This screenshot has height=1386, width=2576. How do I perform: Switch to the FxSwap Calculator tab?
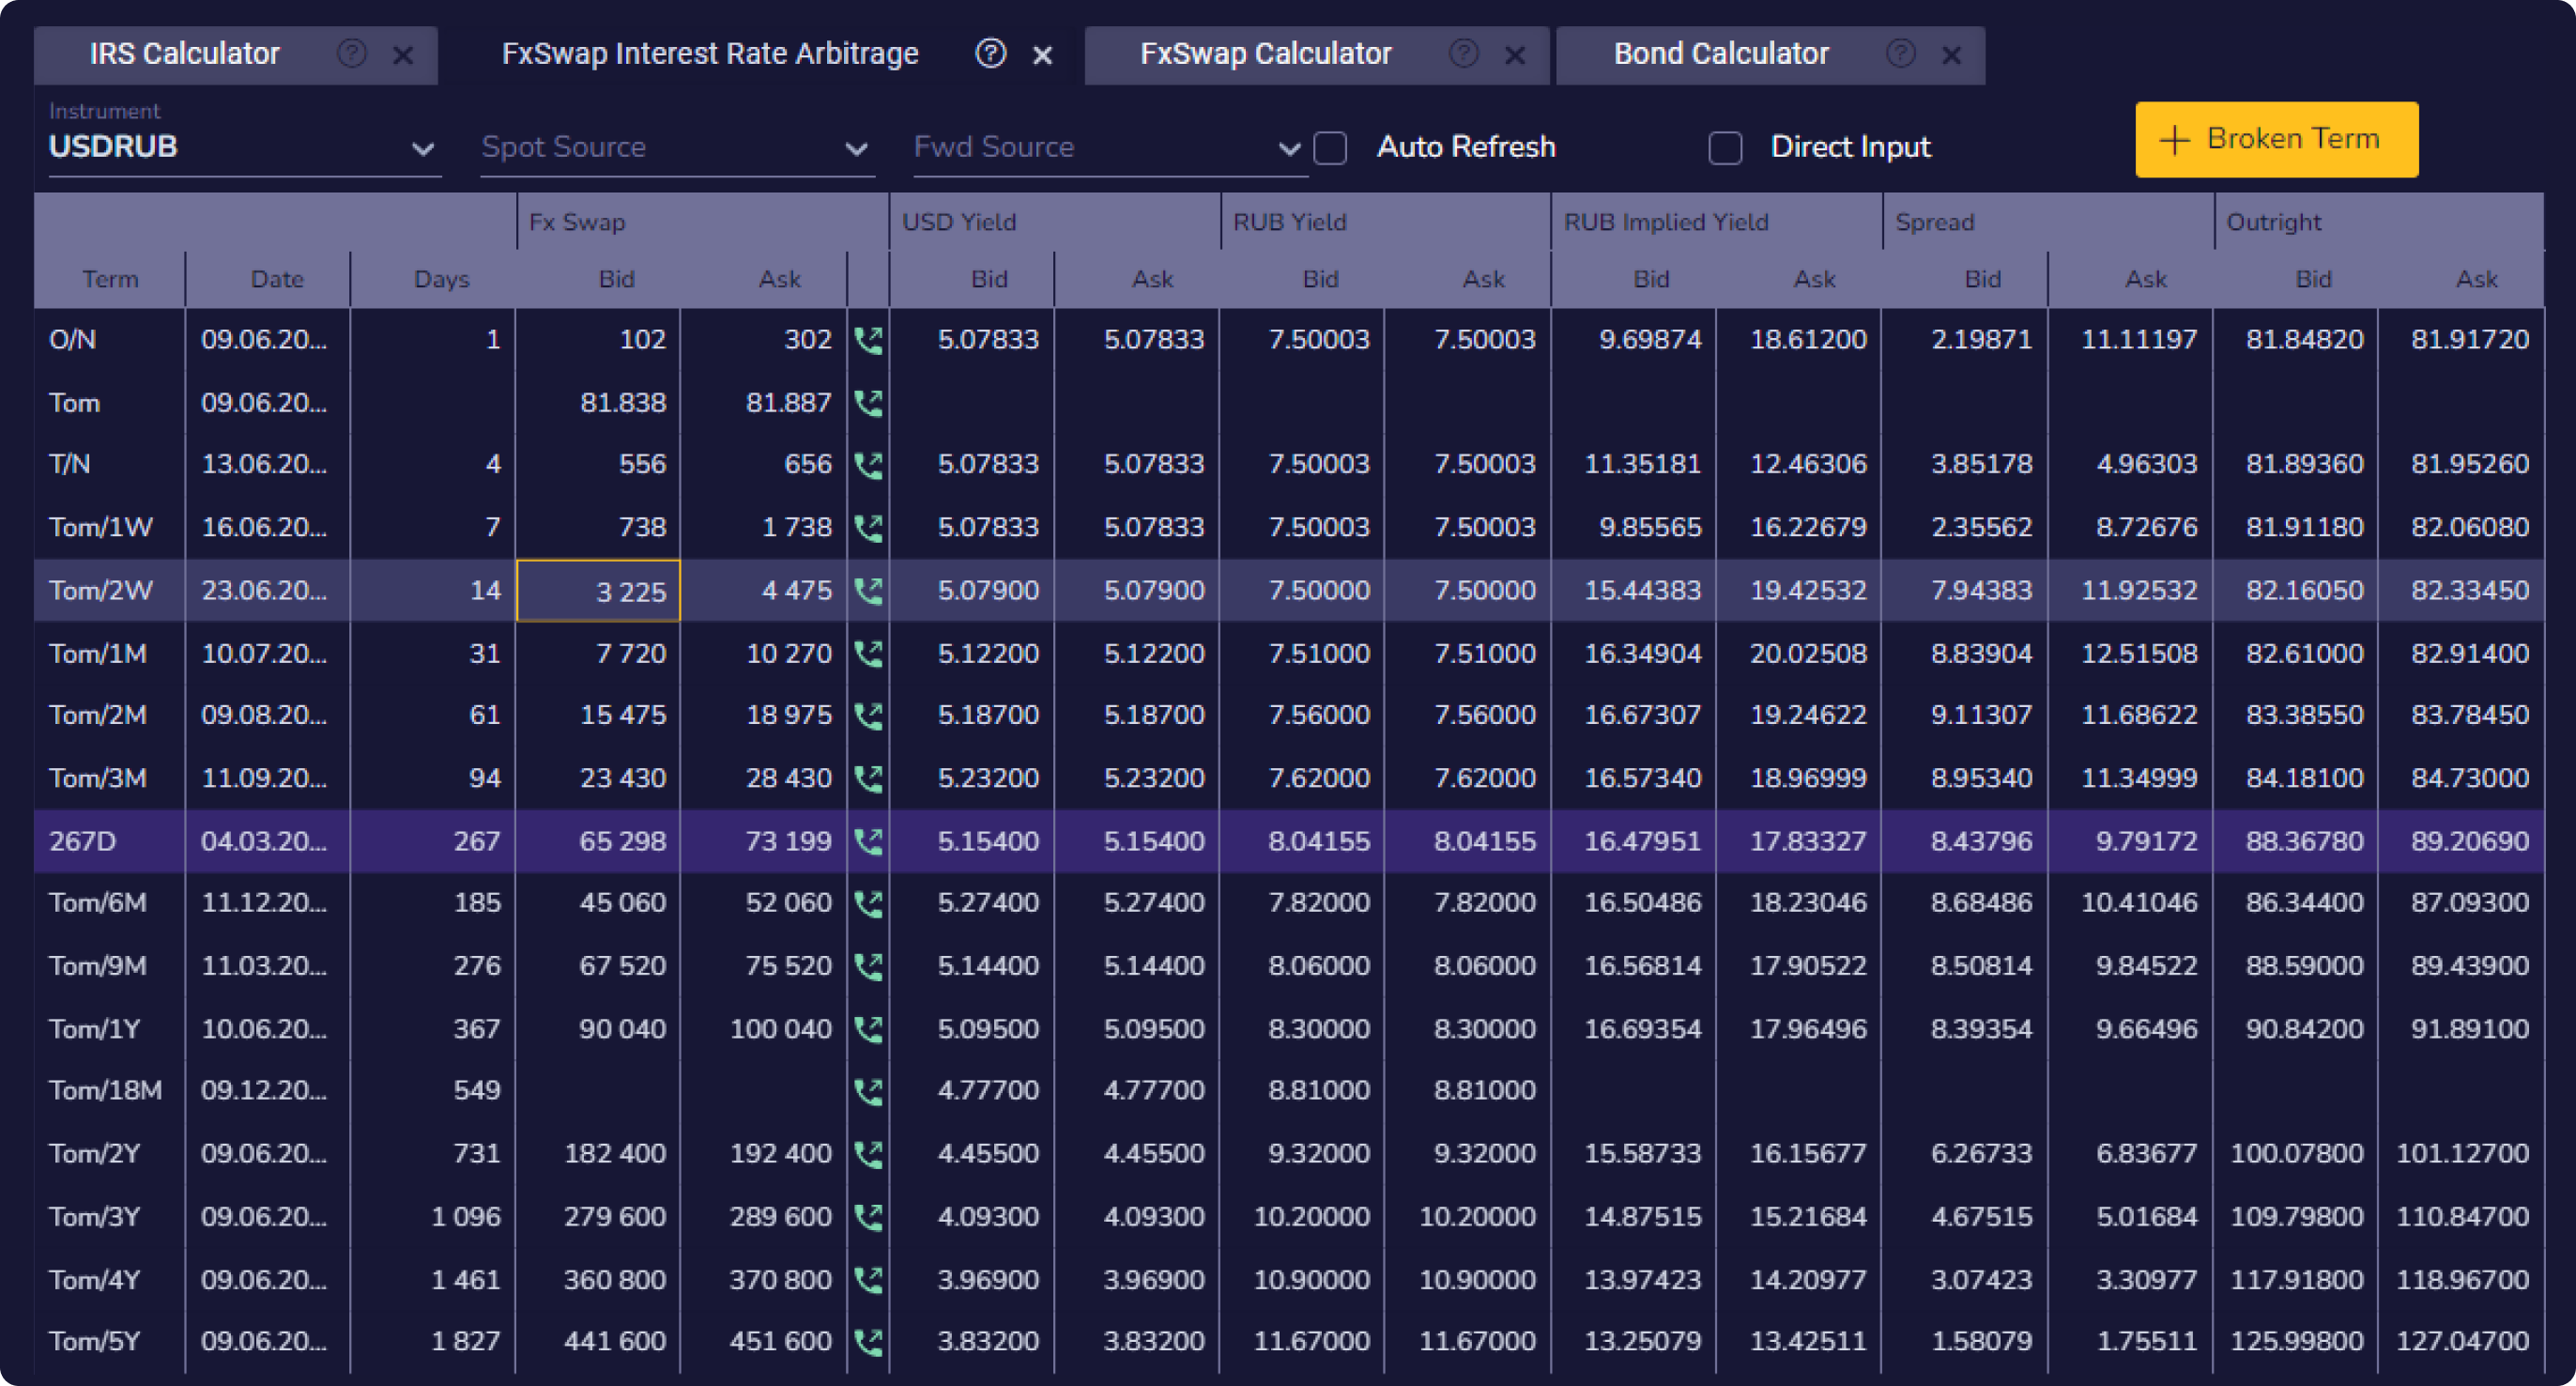pos(1265,54)
